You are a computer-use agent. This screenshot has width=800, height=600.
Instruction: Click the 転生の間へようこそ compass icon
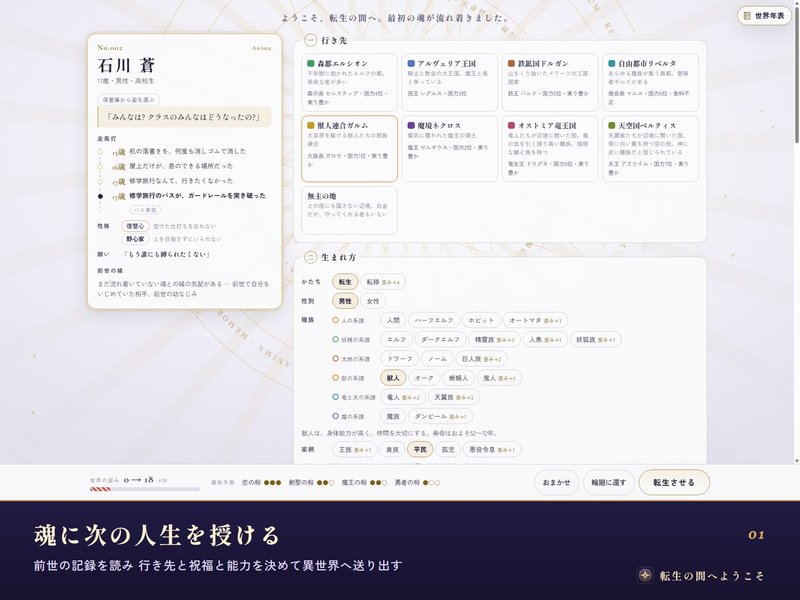tap(645, 575)
